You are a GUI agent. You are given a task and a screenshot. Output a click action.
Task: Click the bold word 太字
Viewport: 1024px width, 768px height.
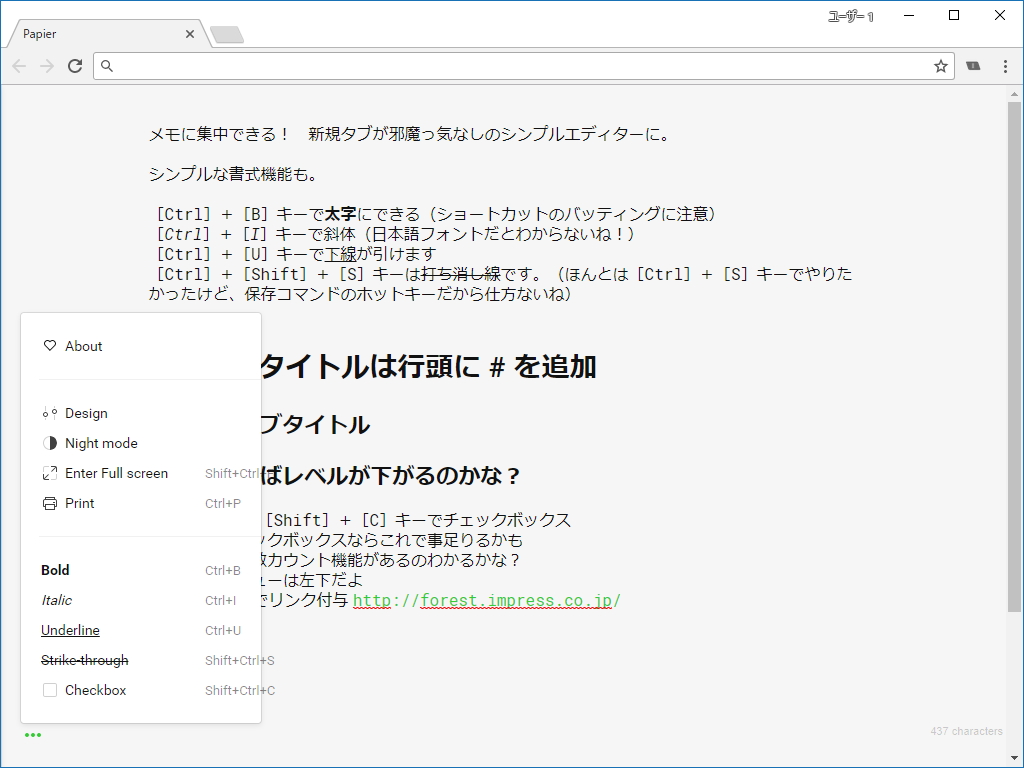[340, 214]
